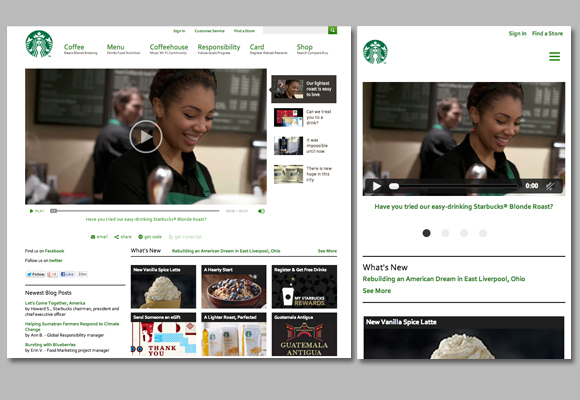Image resolution: width=580 pixels, height=400 pixels.
Task: Click the Starbucks logo in the mobile layout
Action: pyautogui.click(x=375, y=52)
